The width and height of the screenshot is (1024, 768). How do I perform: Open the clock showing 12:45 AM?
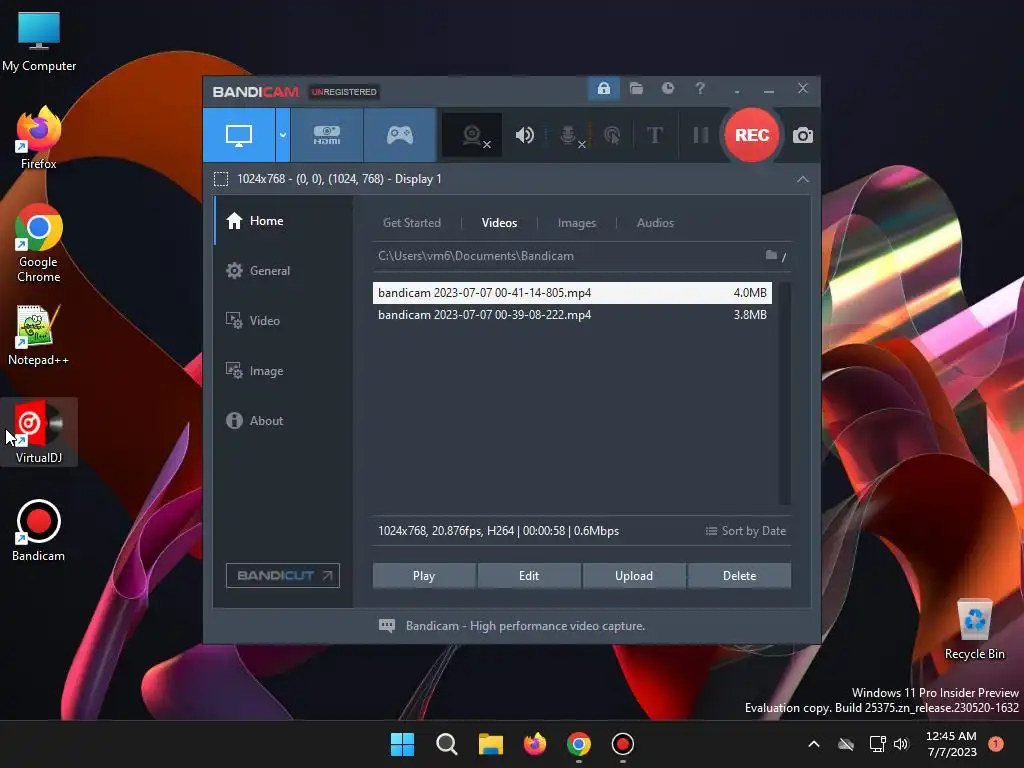(x=952, y=744)
